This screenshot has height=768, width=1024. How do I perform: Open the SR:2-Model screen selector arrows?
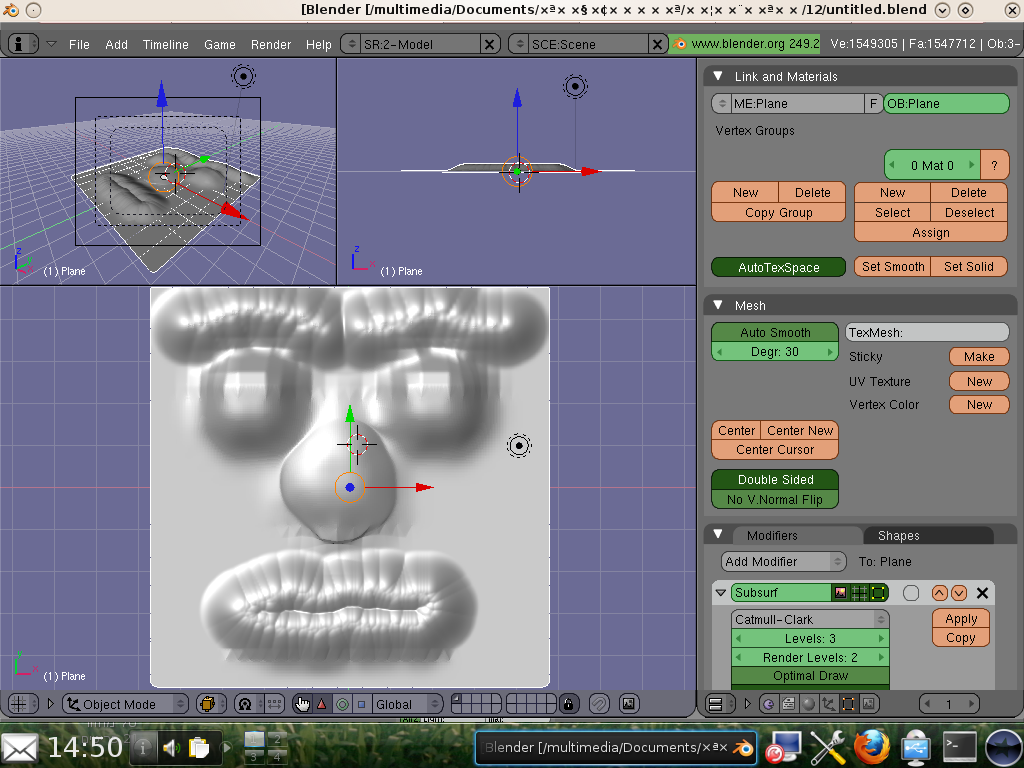tap(352, 44)
